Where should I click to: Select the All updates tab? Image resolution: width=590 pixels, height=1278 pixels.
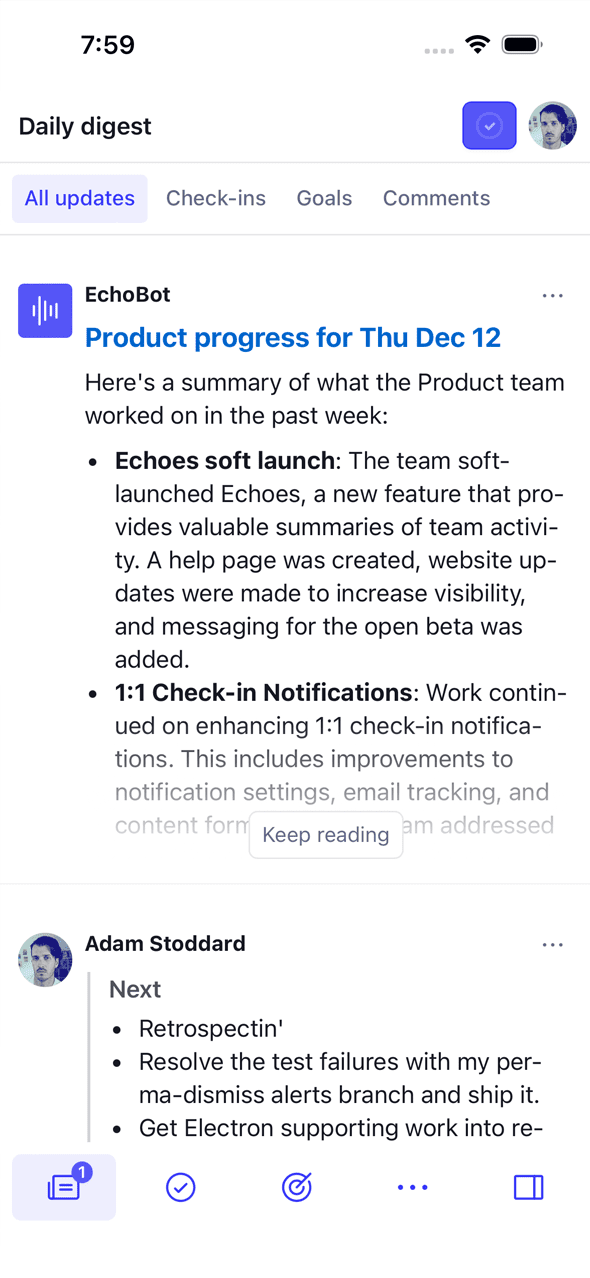tap(79, 198)
